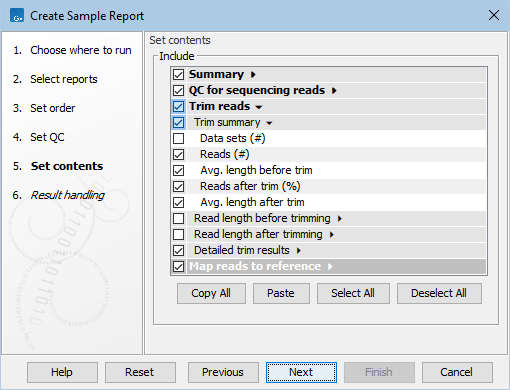Toggle the Trim summary checkbox

[x=178, y=122]
